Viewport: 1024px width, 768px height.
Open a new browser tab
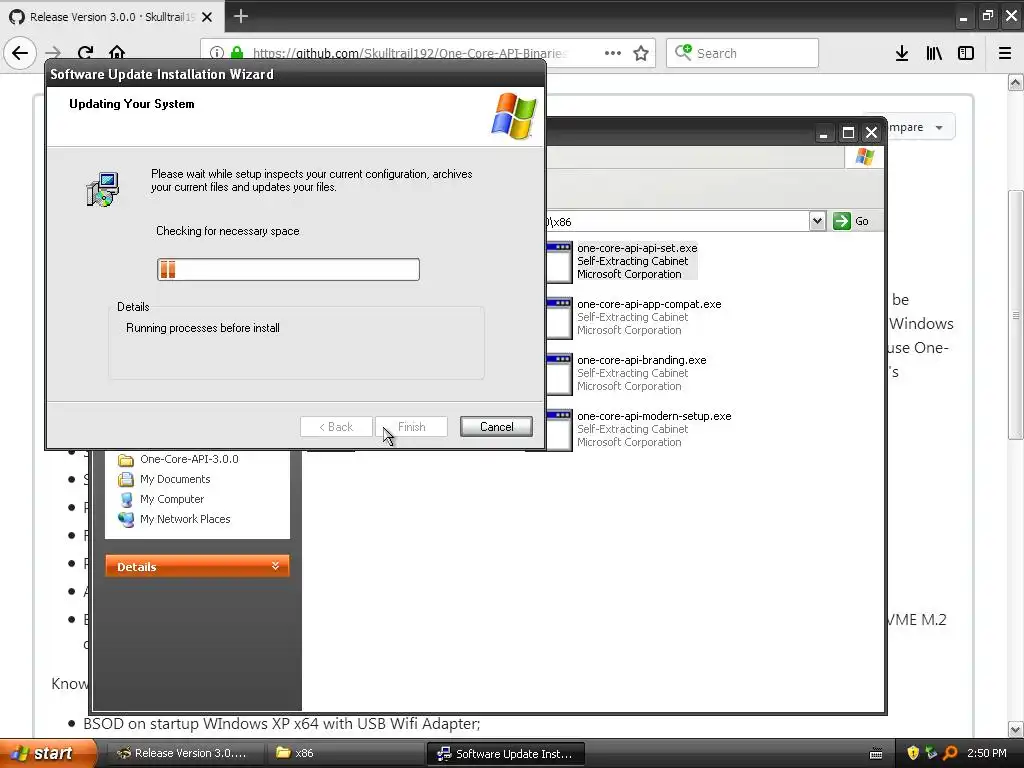240,16
